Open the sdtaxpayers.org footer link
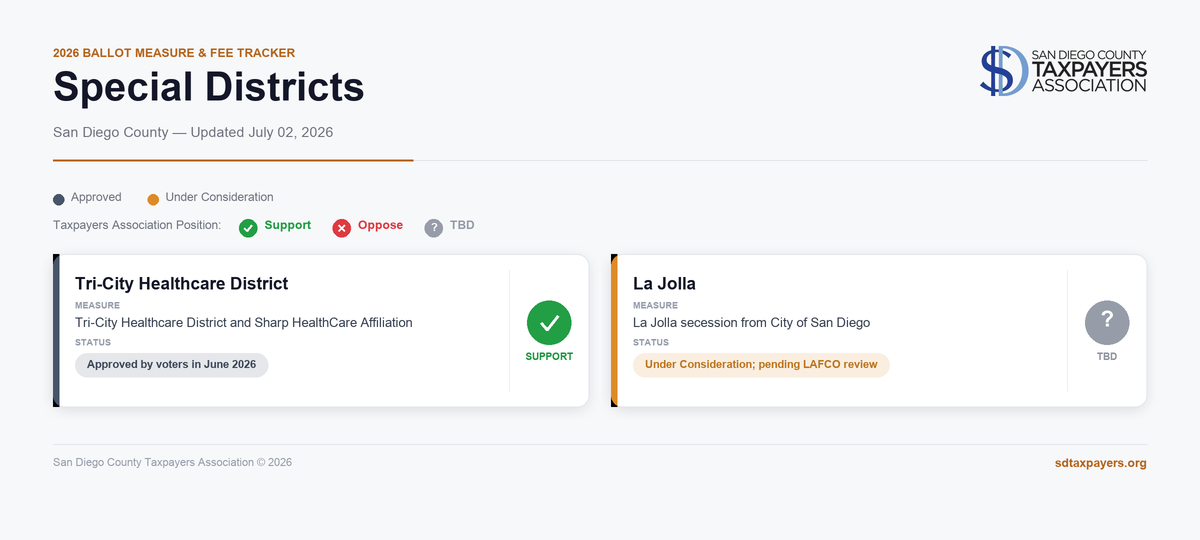The width and height of the screenshot is (1200, 540). [1101, 463]
